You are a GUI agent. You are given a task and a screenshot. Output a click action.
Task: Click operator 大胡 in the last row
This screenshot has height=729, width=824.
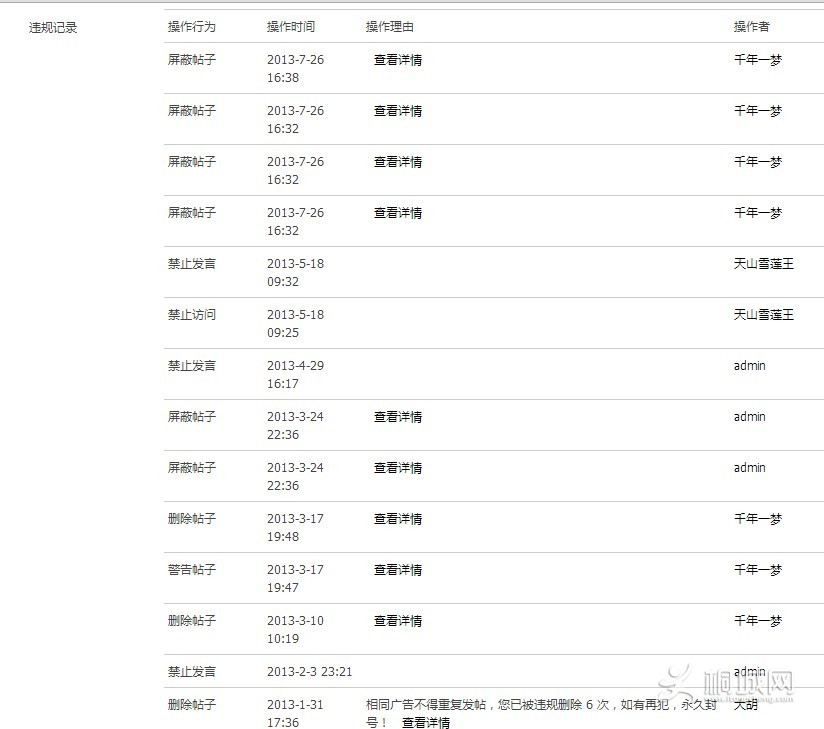click(x=746, y=705)
